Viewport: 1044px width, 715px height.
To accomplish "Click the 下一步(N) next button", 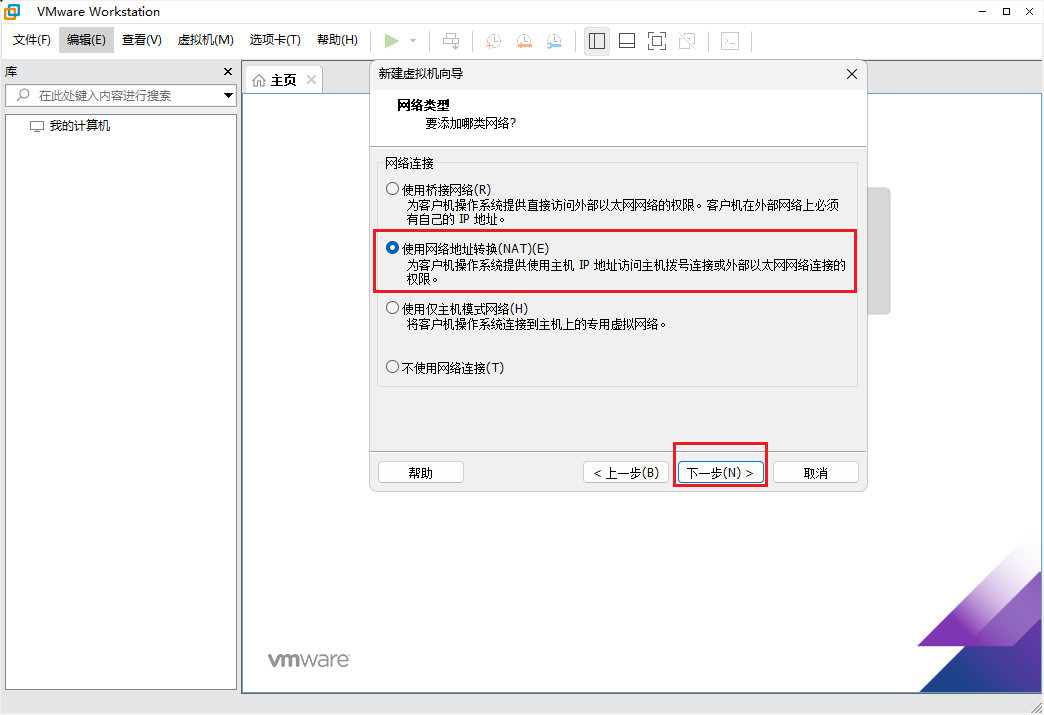I will tap(720, 473).
